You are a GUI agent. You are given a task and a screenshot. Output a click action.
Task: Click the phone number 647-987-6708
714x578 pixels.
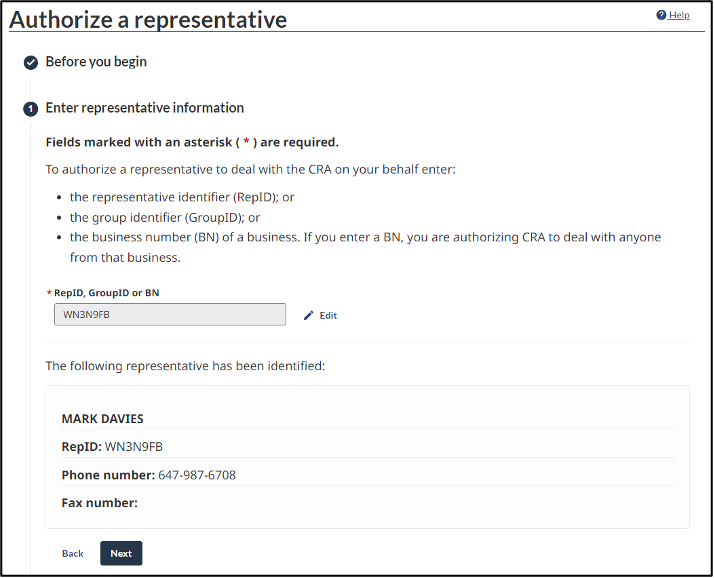[197, 475]
